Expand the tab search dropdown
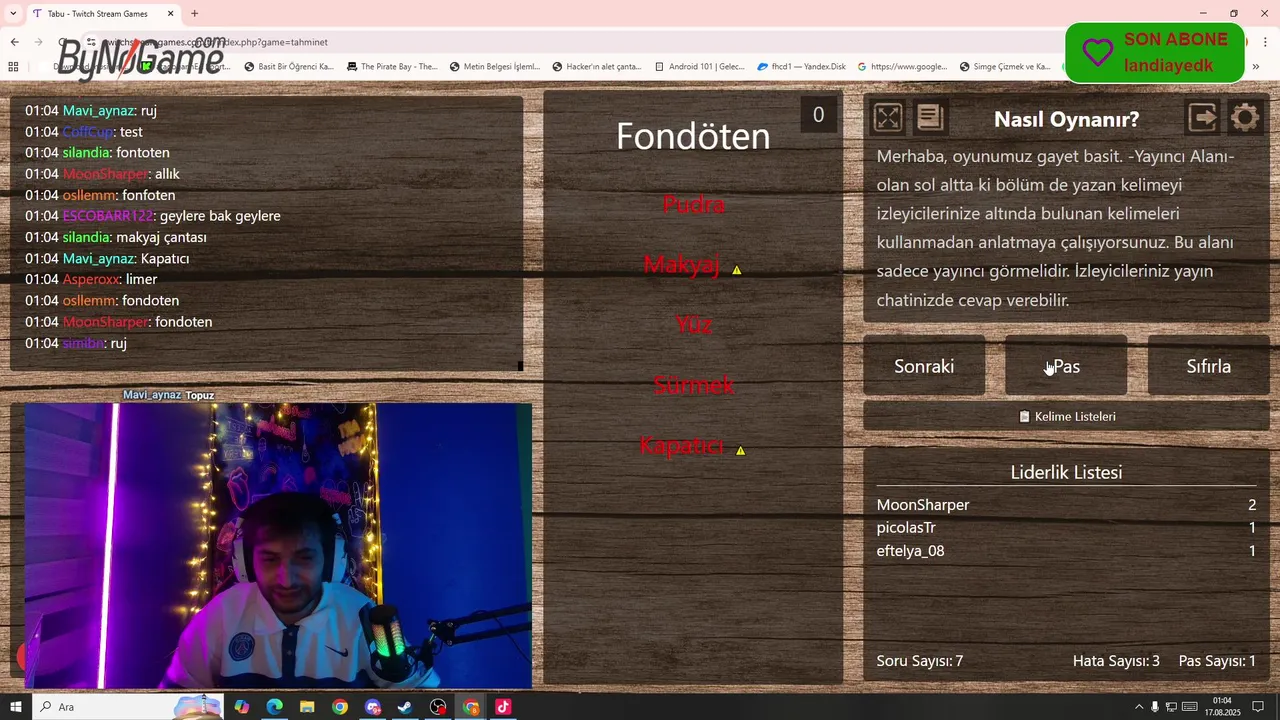Screen dimensions: 1280x720 click(13, 14)
